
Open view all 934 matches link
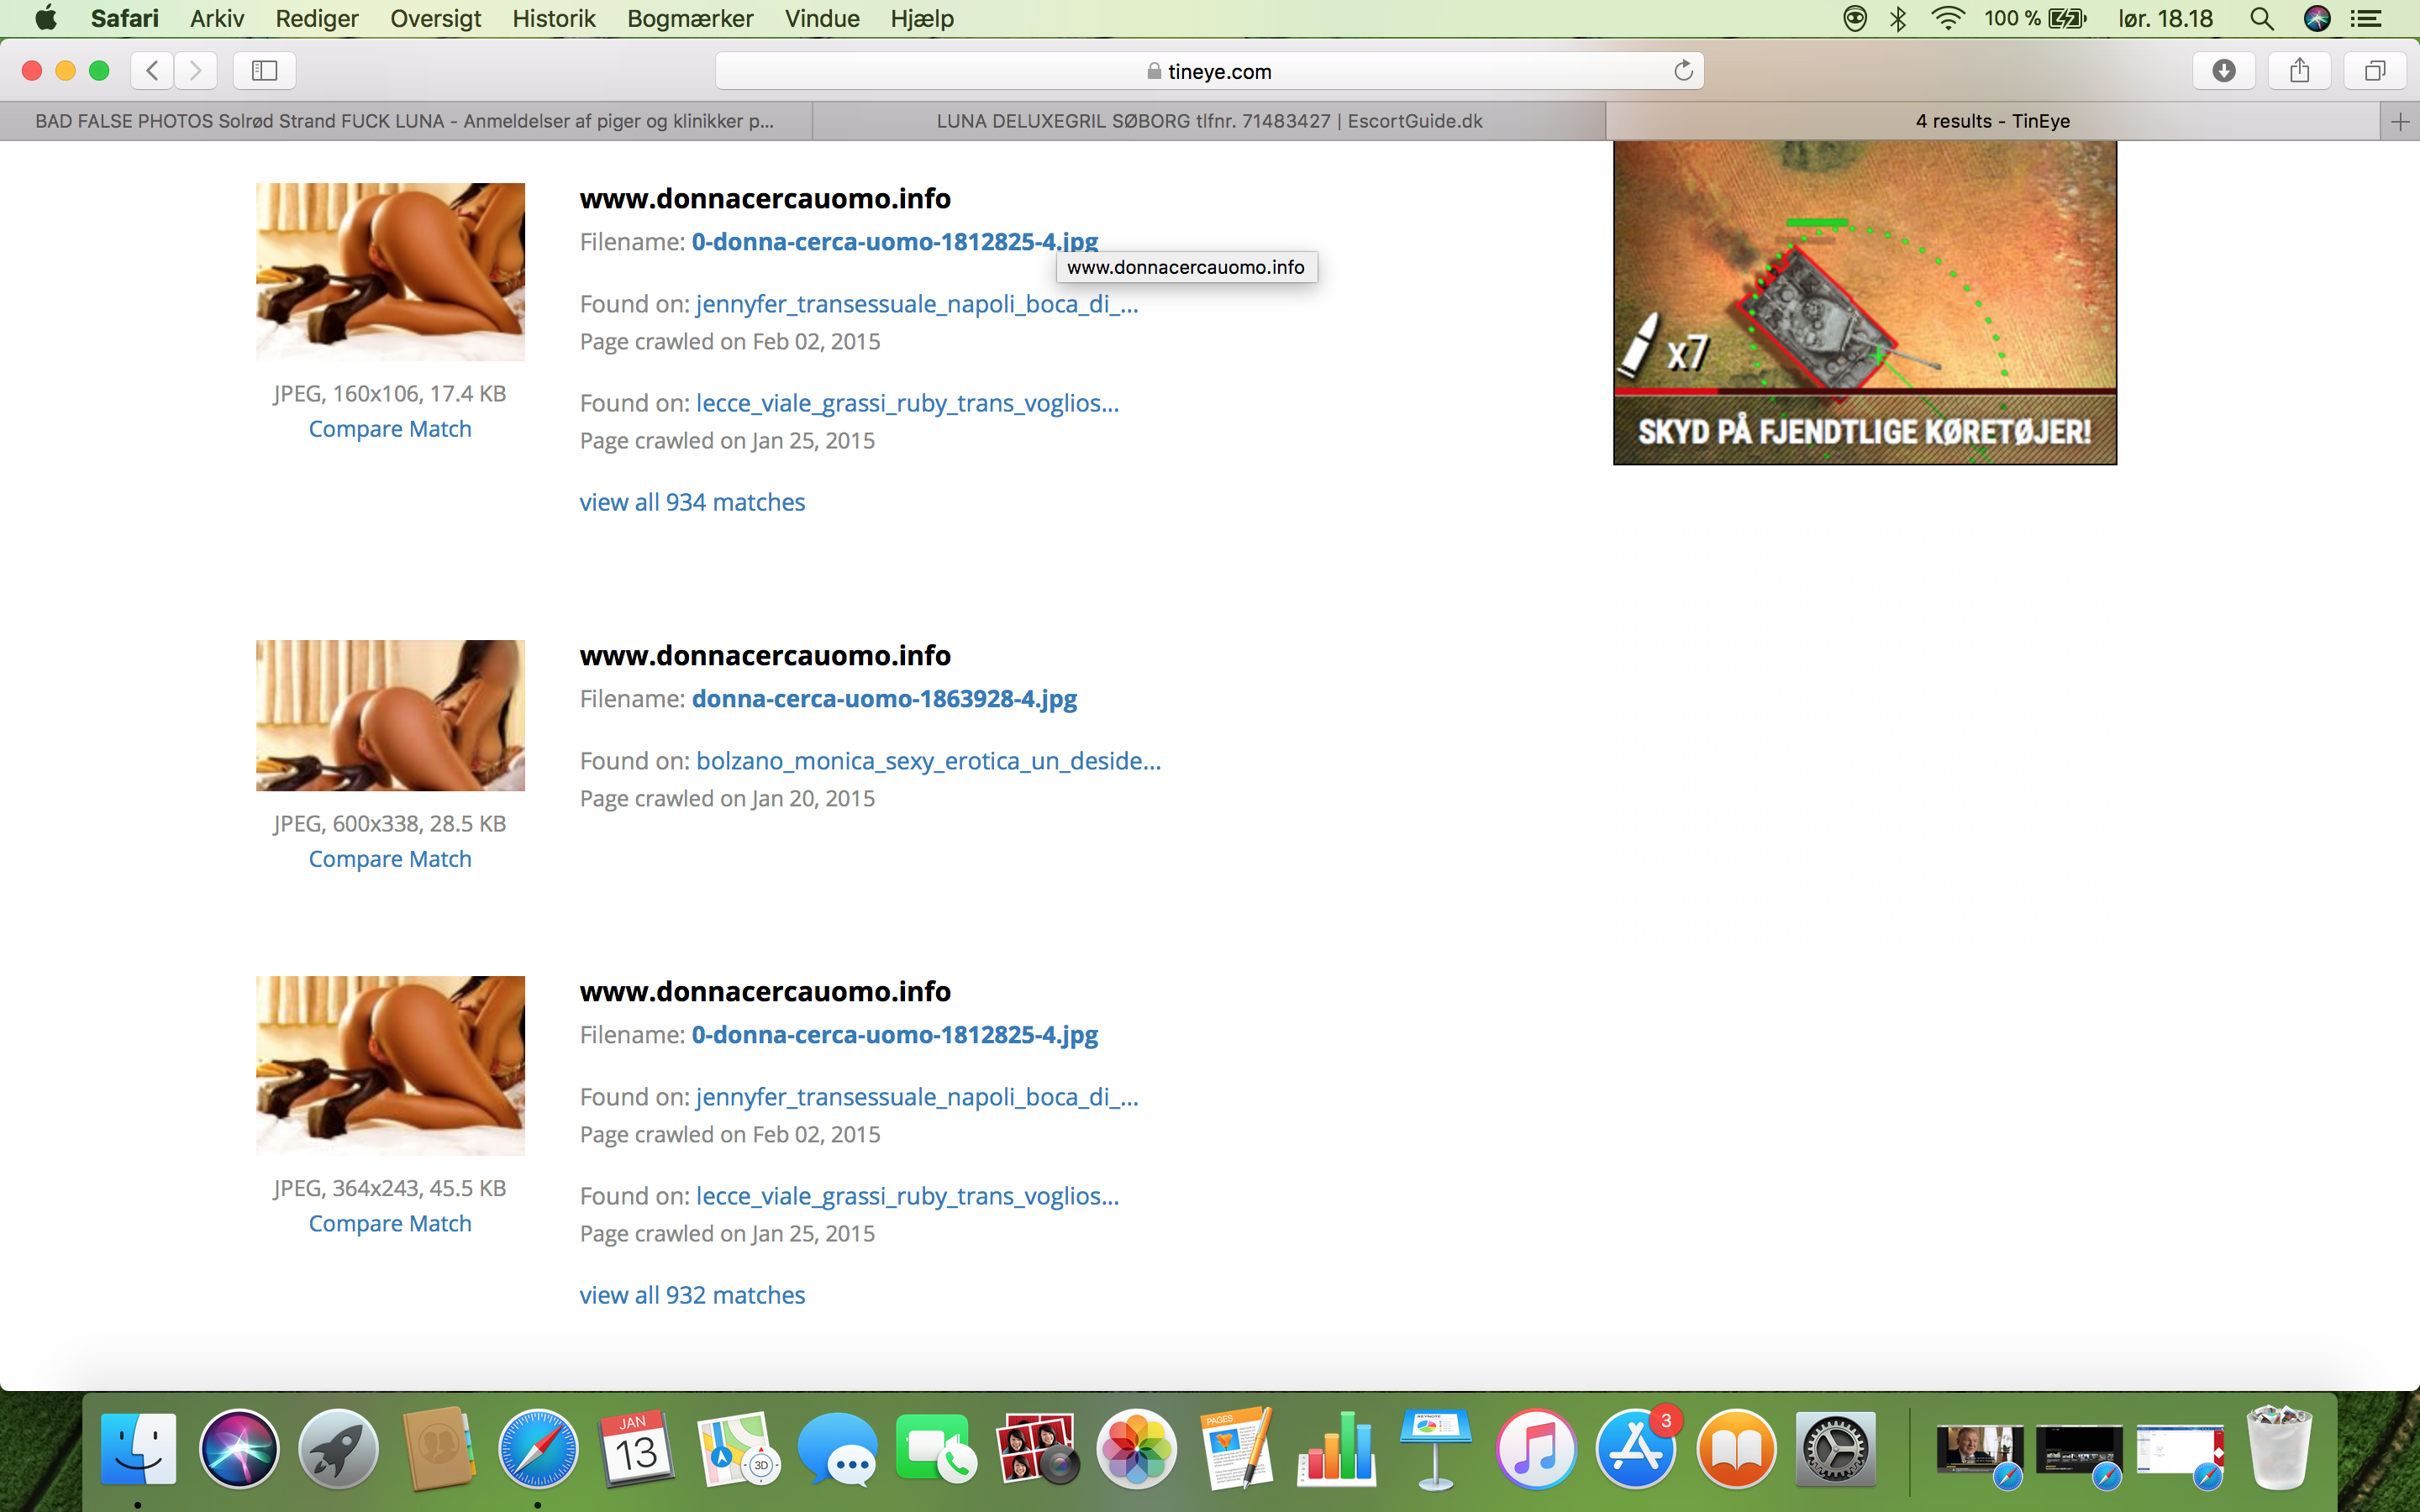(x=692, y=502)
